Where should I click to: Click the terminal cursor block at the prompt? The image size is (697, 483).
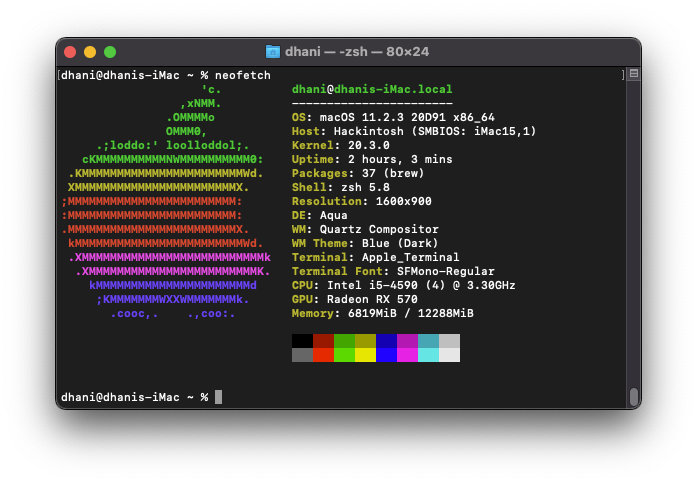218,397
